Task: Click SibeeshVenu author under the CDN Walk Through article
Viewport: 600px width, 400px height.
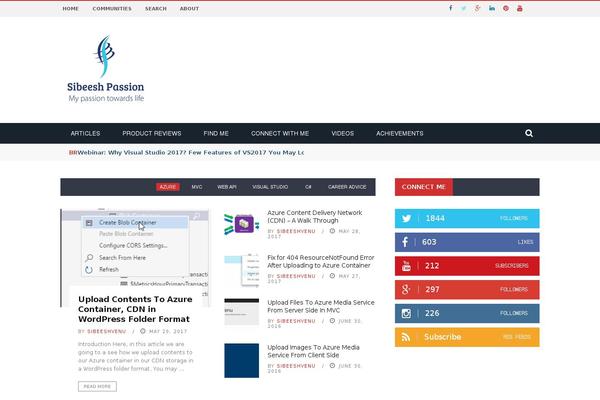Action: pos(296,231)
